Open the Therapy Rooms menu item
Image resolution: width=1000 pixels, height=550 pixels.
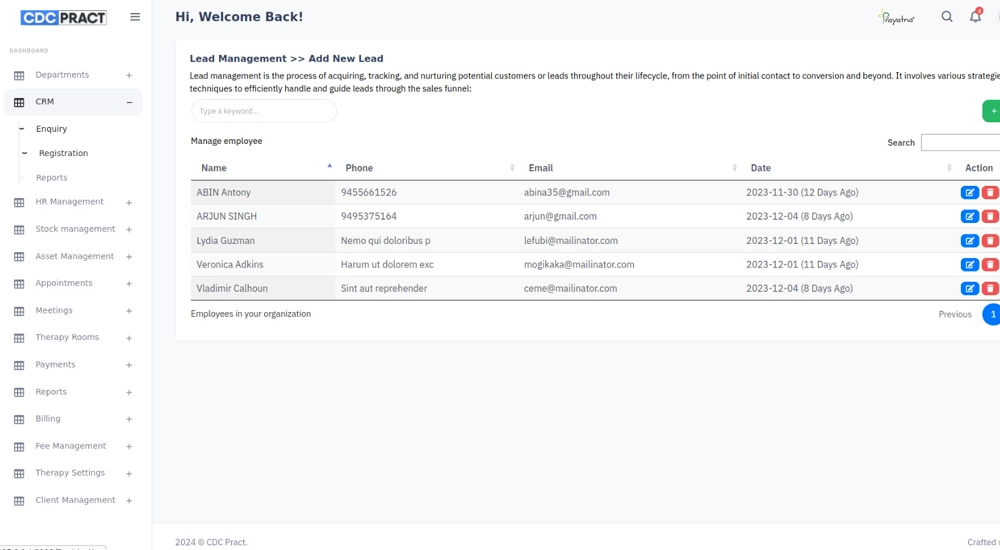pyautogui.click(x=67, y=338)
